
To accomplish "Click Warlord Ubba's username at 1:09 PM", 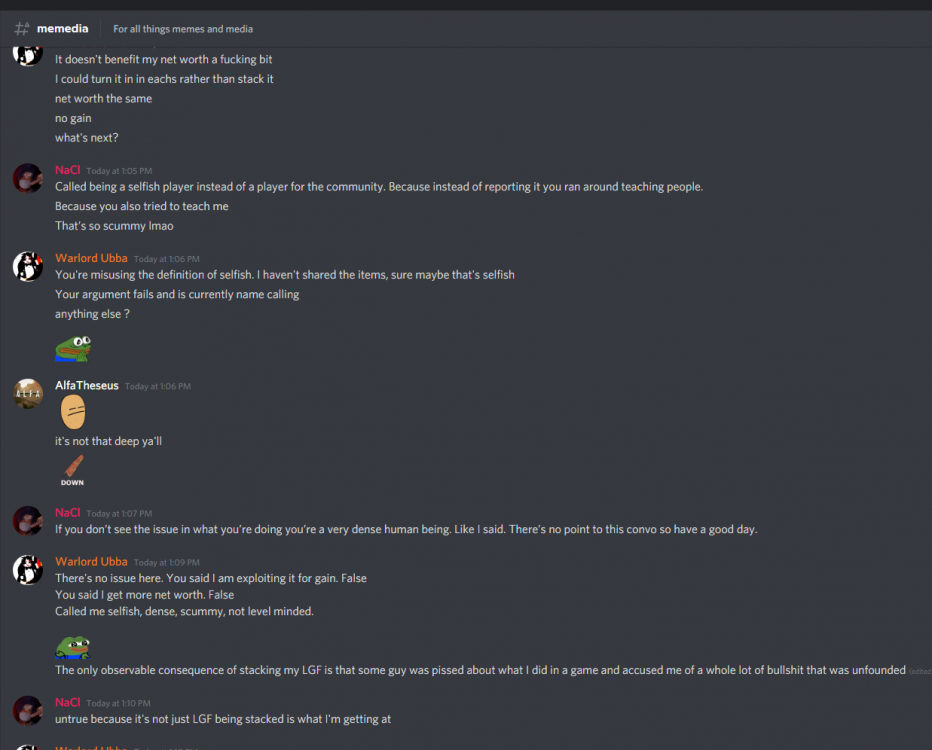I will (x=91, y=561).
